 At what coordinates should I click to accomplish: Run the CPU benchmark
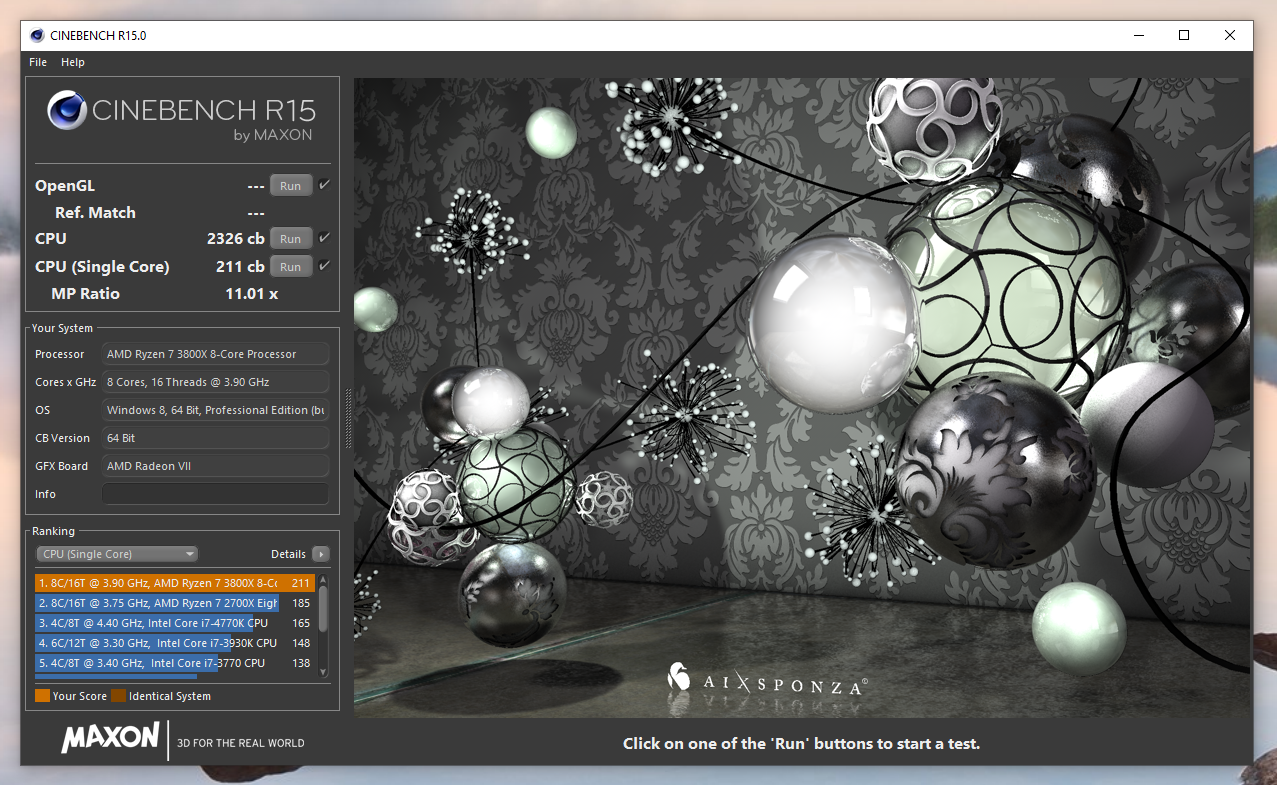tap(291, 239)
